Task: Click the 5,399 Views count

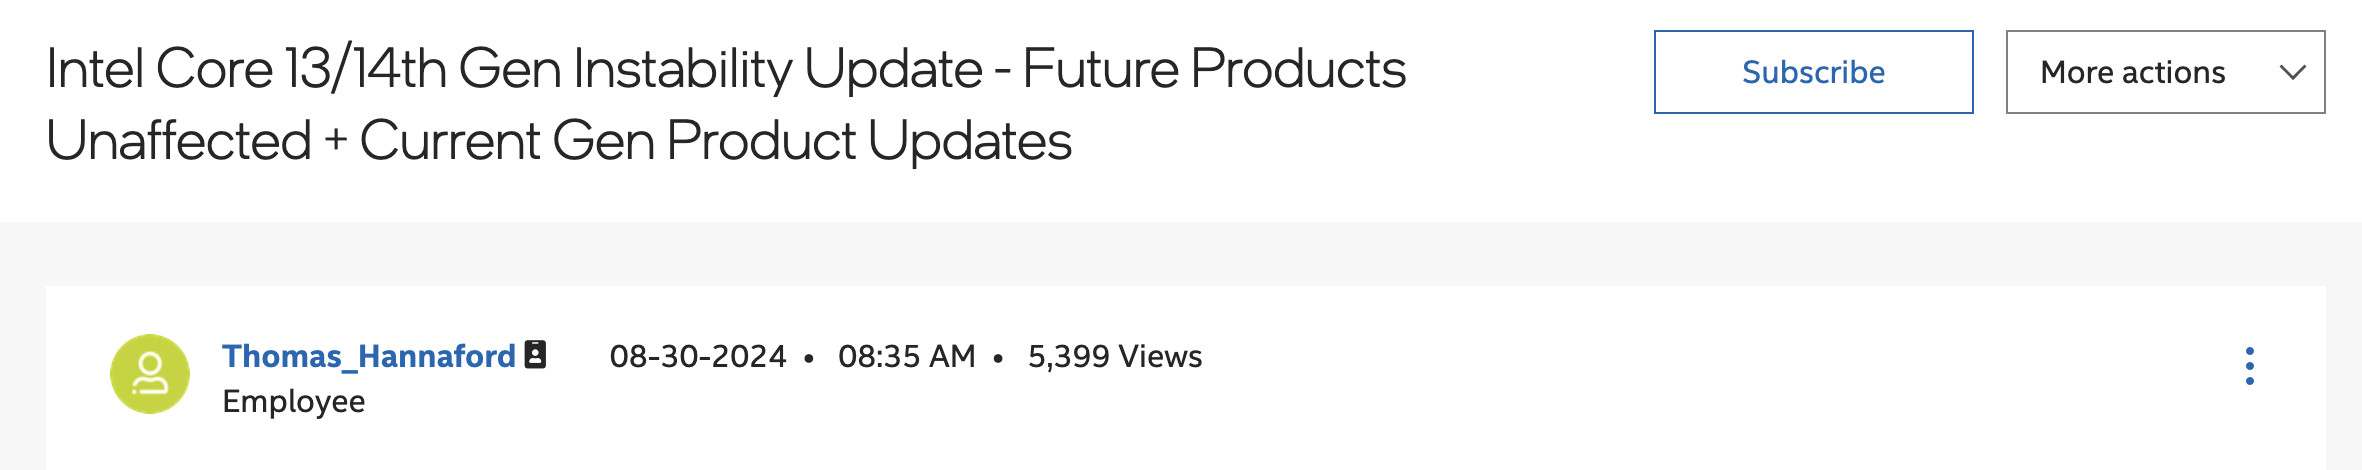Action: pyautogui.click(x=1115, y=356)
